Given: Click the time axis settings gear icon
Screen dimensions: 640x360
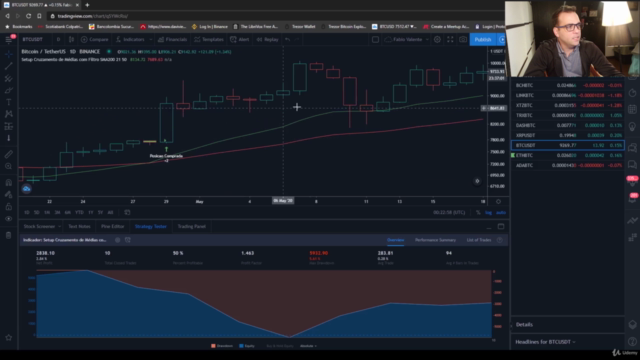Looking at the screenshot, I should point(498,202).
